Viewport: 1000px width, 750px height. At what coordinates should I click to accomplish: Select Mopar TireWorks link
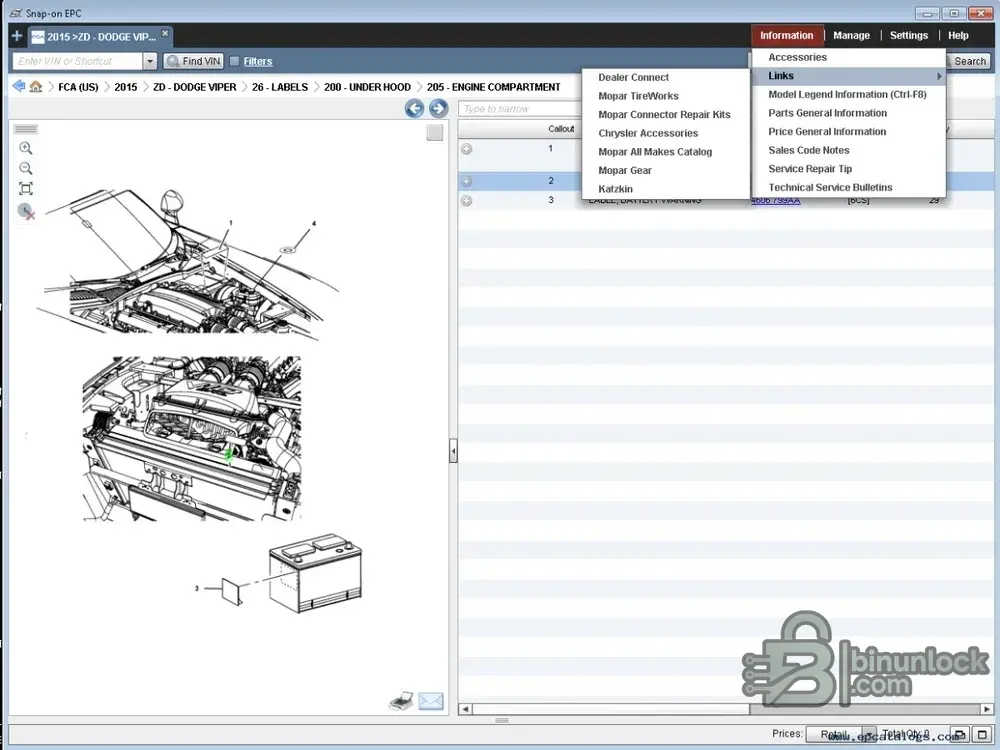pos(666,96)
